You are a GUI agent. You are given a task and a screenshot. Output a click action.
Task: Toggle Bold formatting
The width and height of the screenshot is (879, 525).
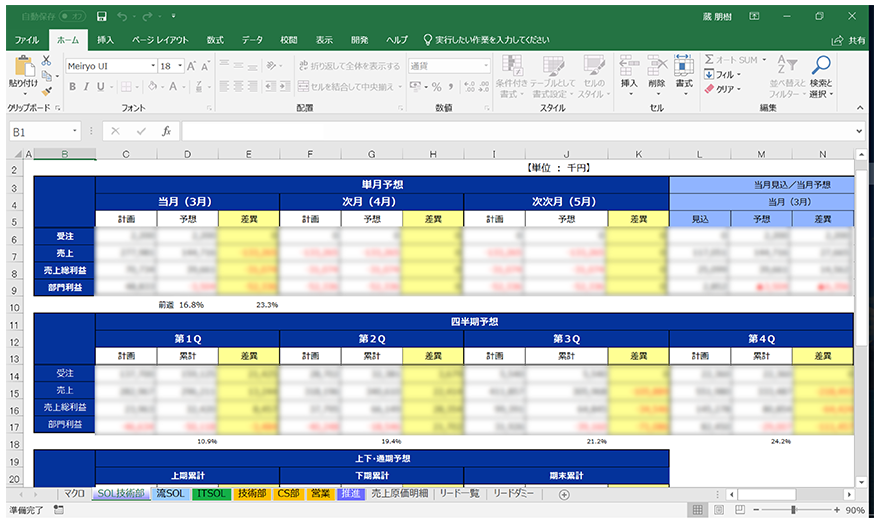click(72, 88)
